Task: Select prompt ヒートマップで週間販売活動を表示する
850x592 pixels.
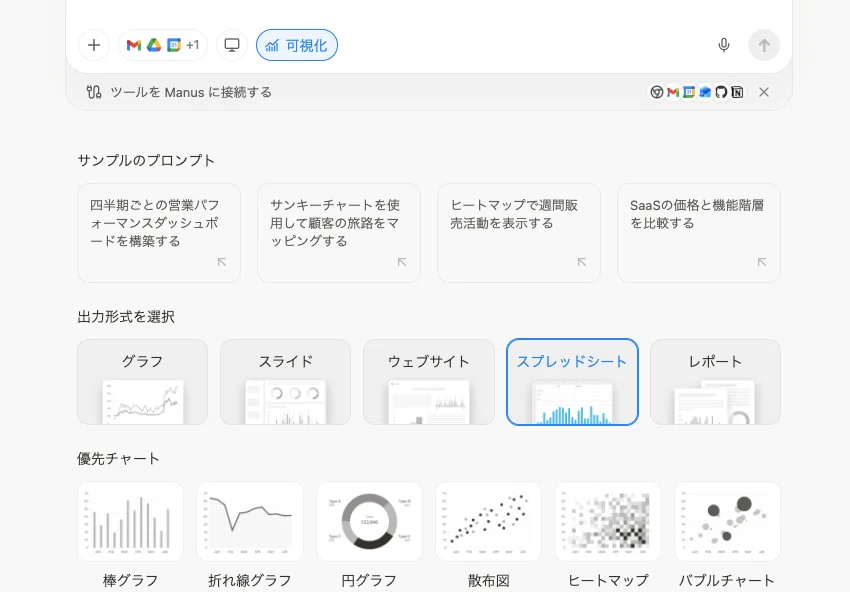Action: 519,233
